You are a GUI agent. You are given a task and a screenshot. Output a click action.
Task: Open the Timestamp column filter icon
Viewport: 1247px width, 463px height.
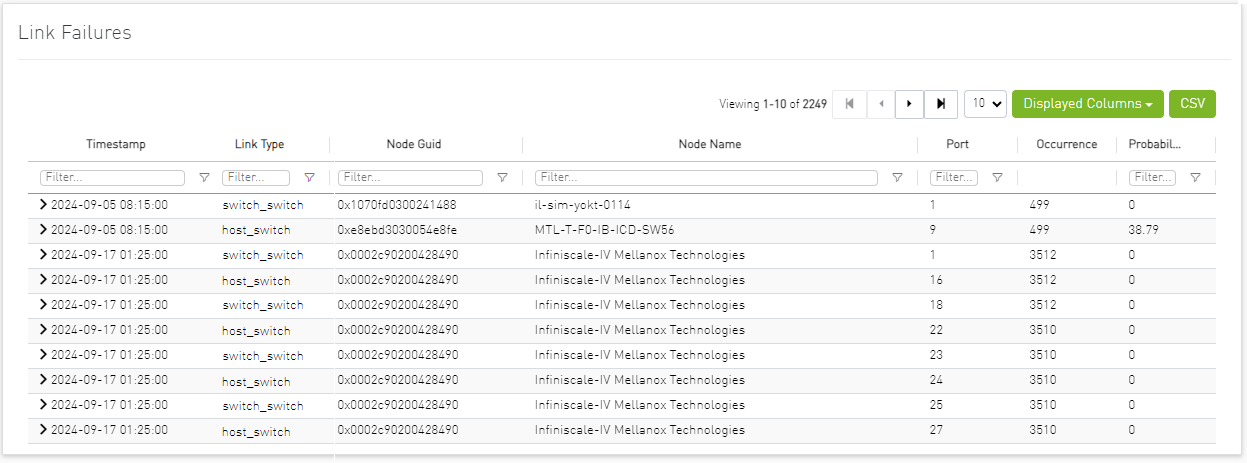click(x=204, y=178)
